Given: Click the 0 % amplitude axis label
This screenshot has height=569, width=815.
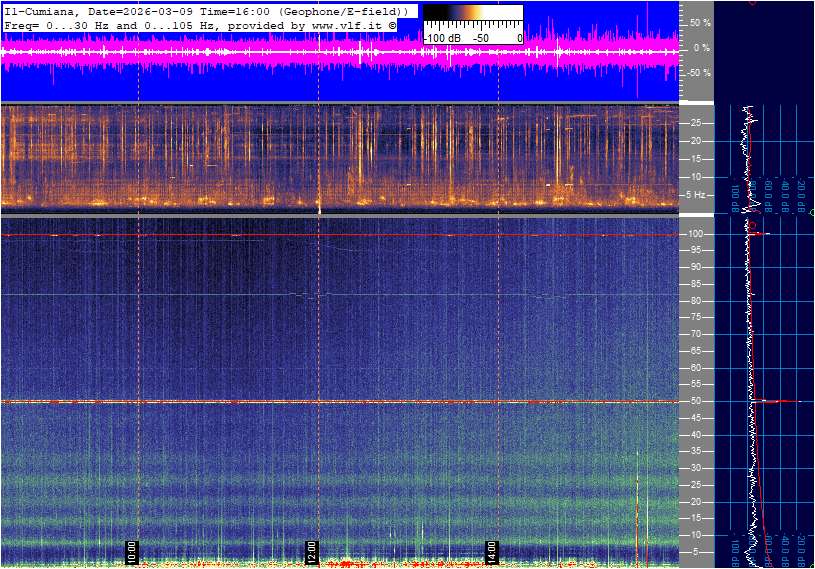Looking at the screenshot, I should pyautogui.click(x=701, y=47).
